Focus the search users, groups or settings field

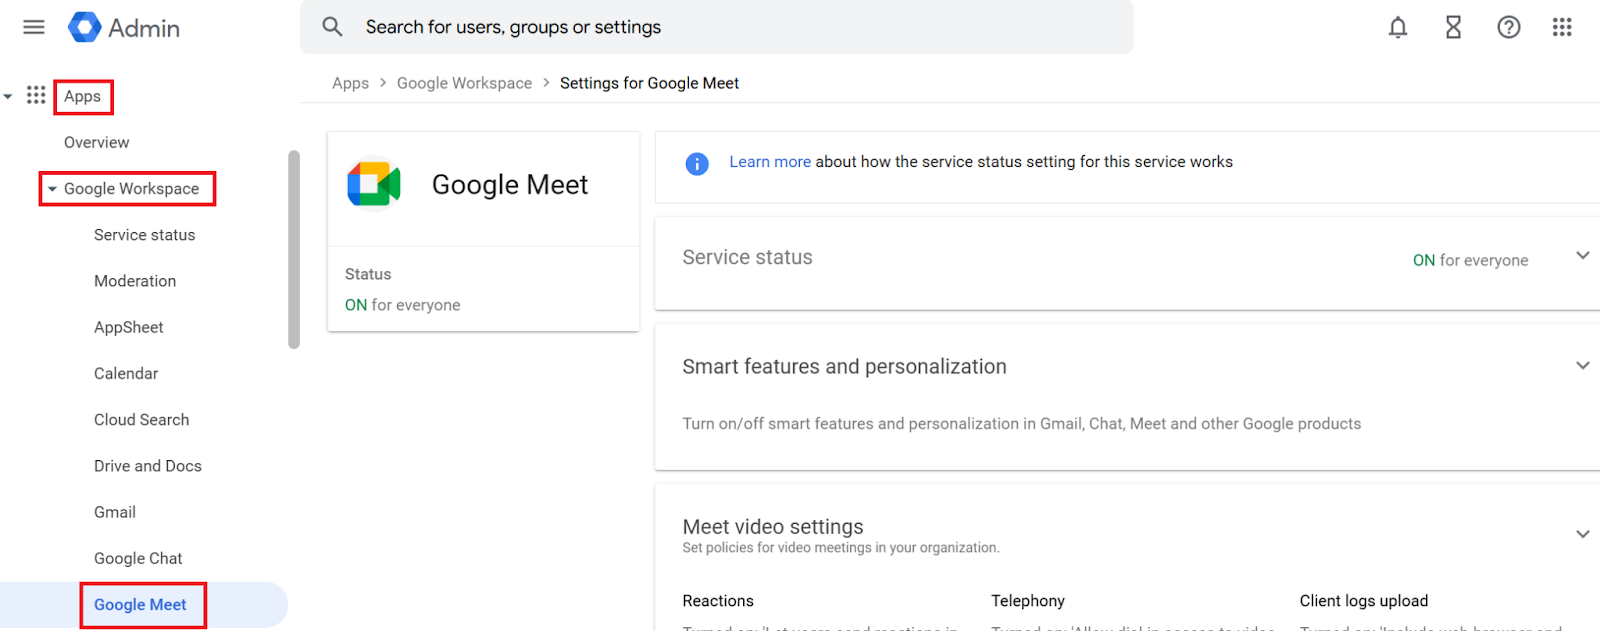point(716,27)
